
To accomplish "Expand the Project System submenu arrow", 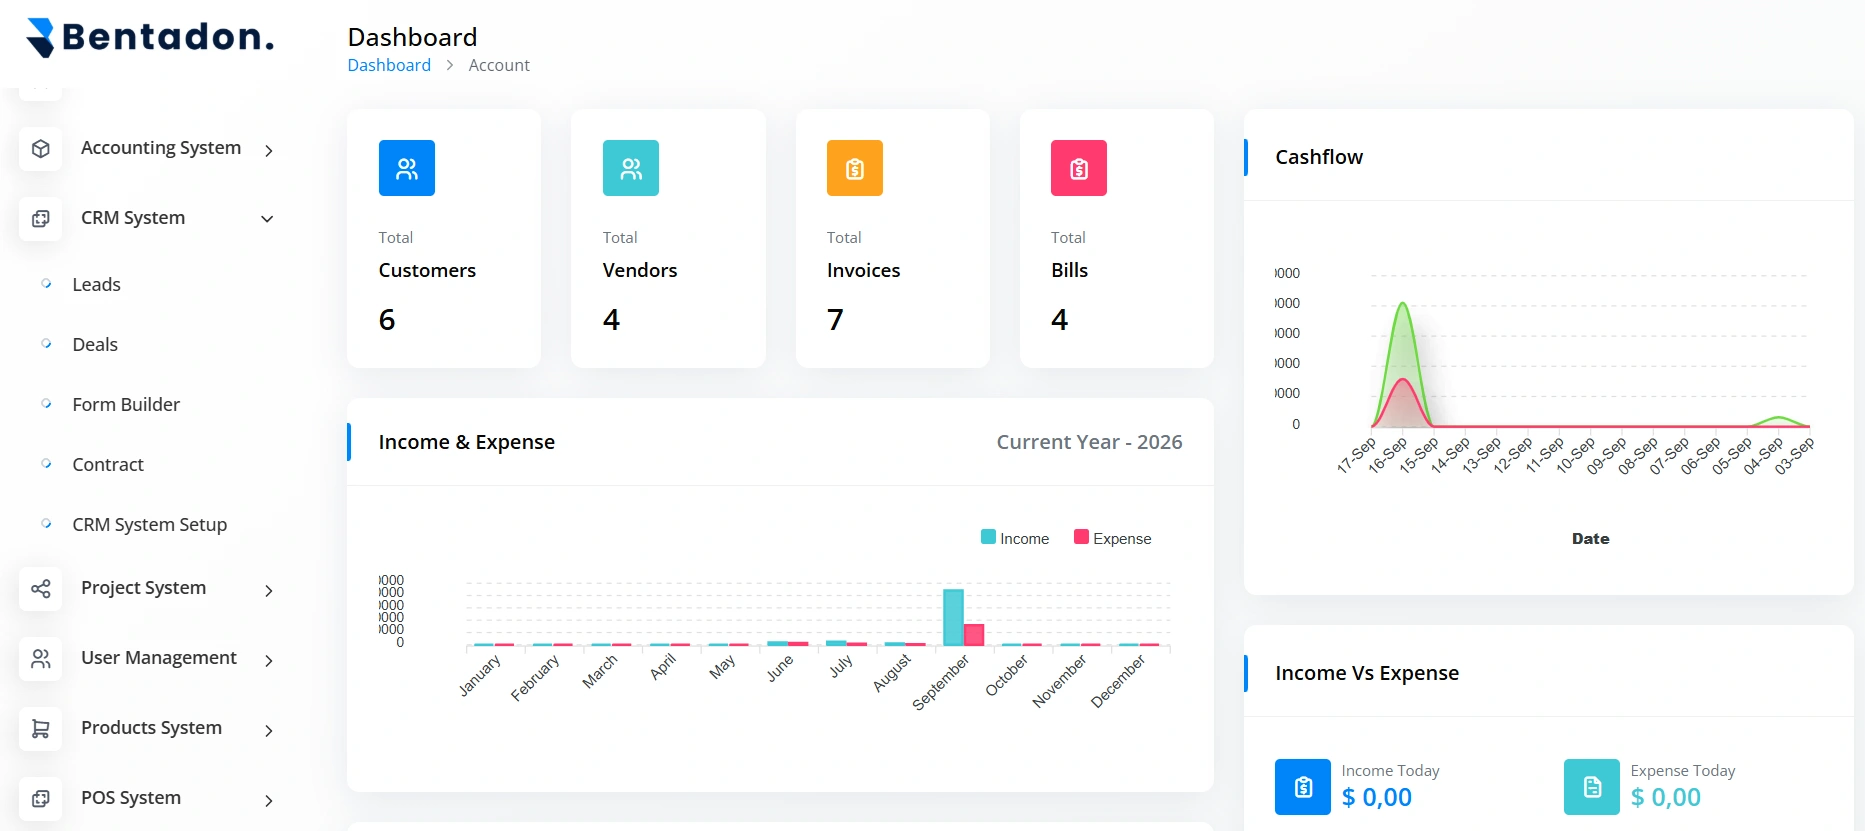I will (268, 591).
